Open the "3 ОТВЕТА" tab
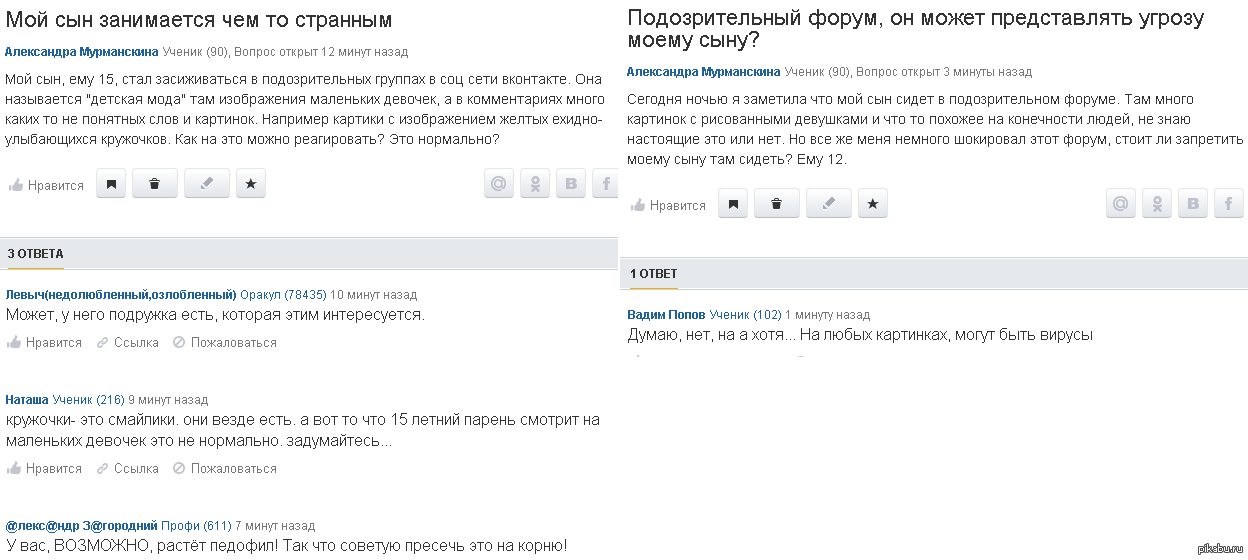This screenshot has height=560, width=1248. coord(35,254)
